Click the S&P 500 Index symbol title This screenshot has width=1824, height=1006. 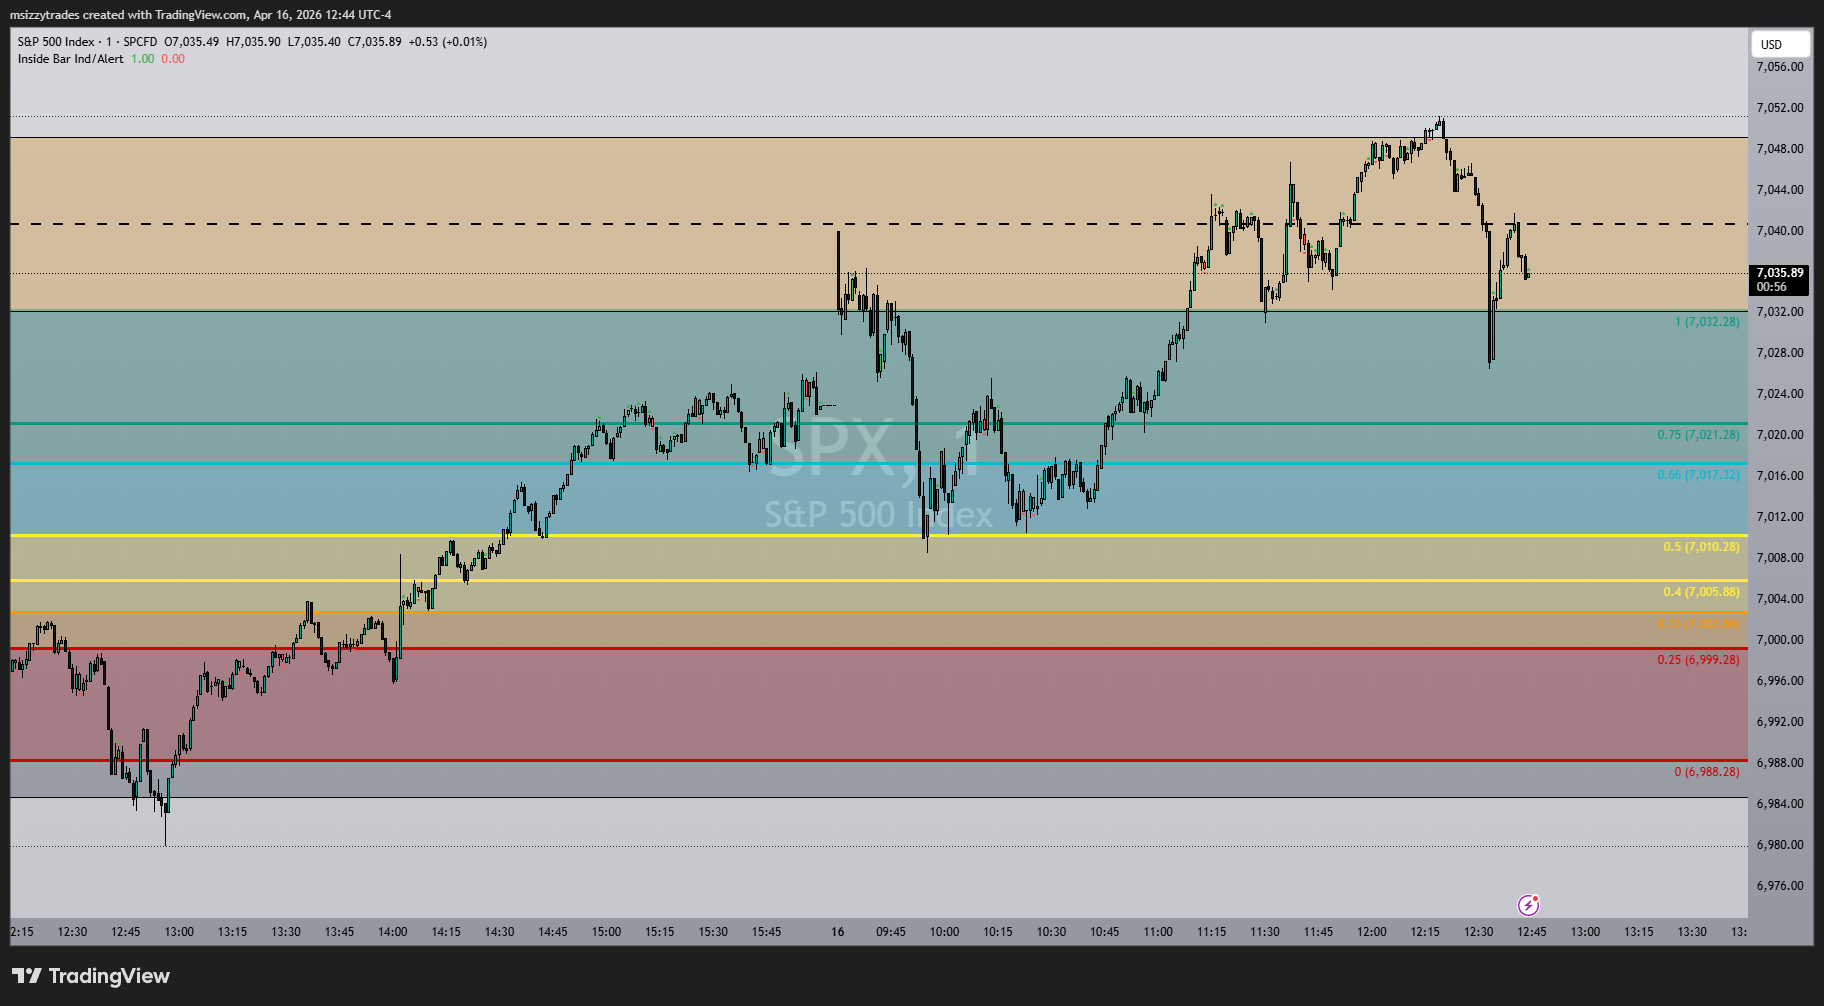point(56,42)
